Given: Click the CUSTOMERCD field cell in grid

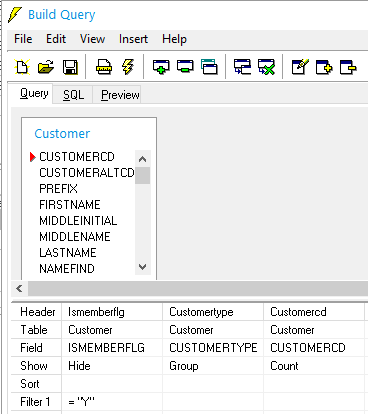Looking at the screenshot, I should pos(314,348).
